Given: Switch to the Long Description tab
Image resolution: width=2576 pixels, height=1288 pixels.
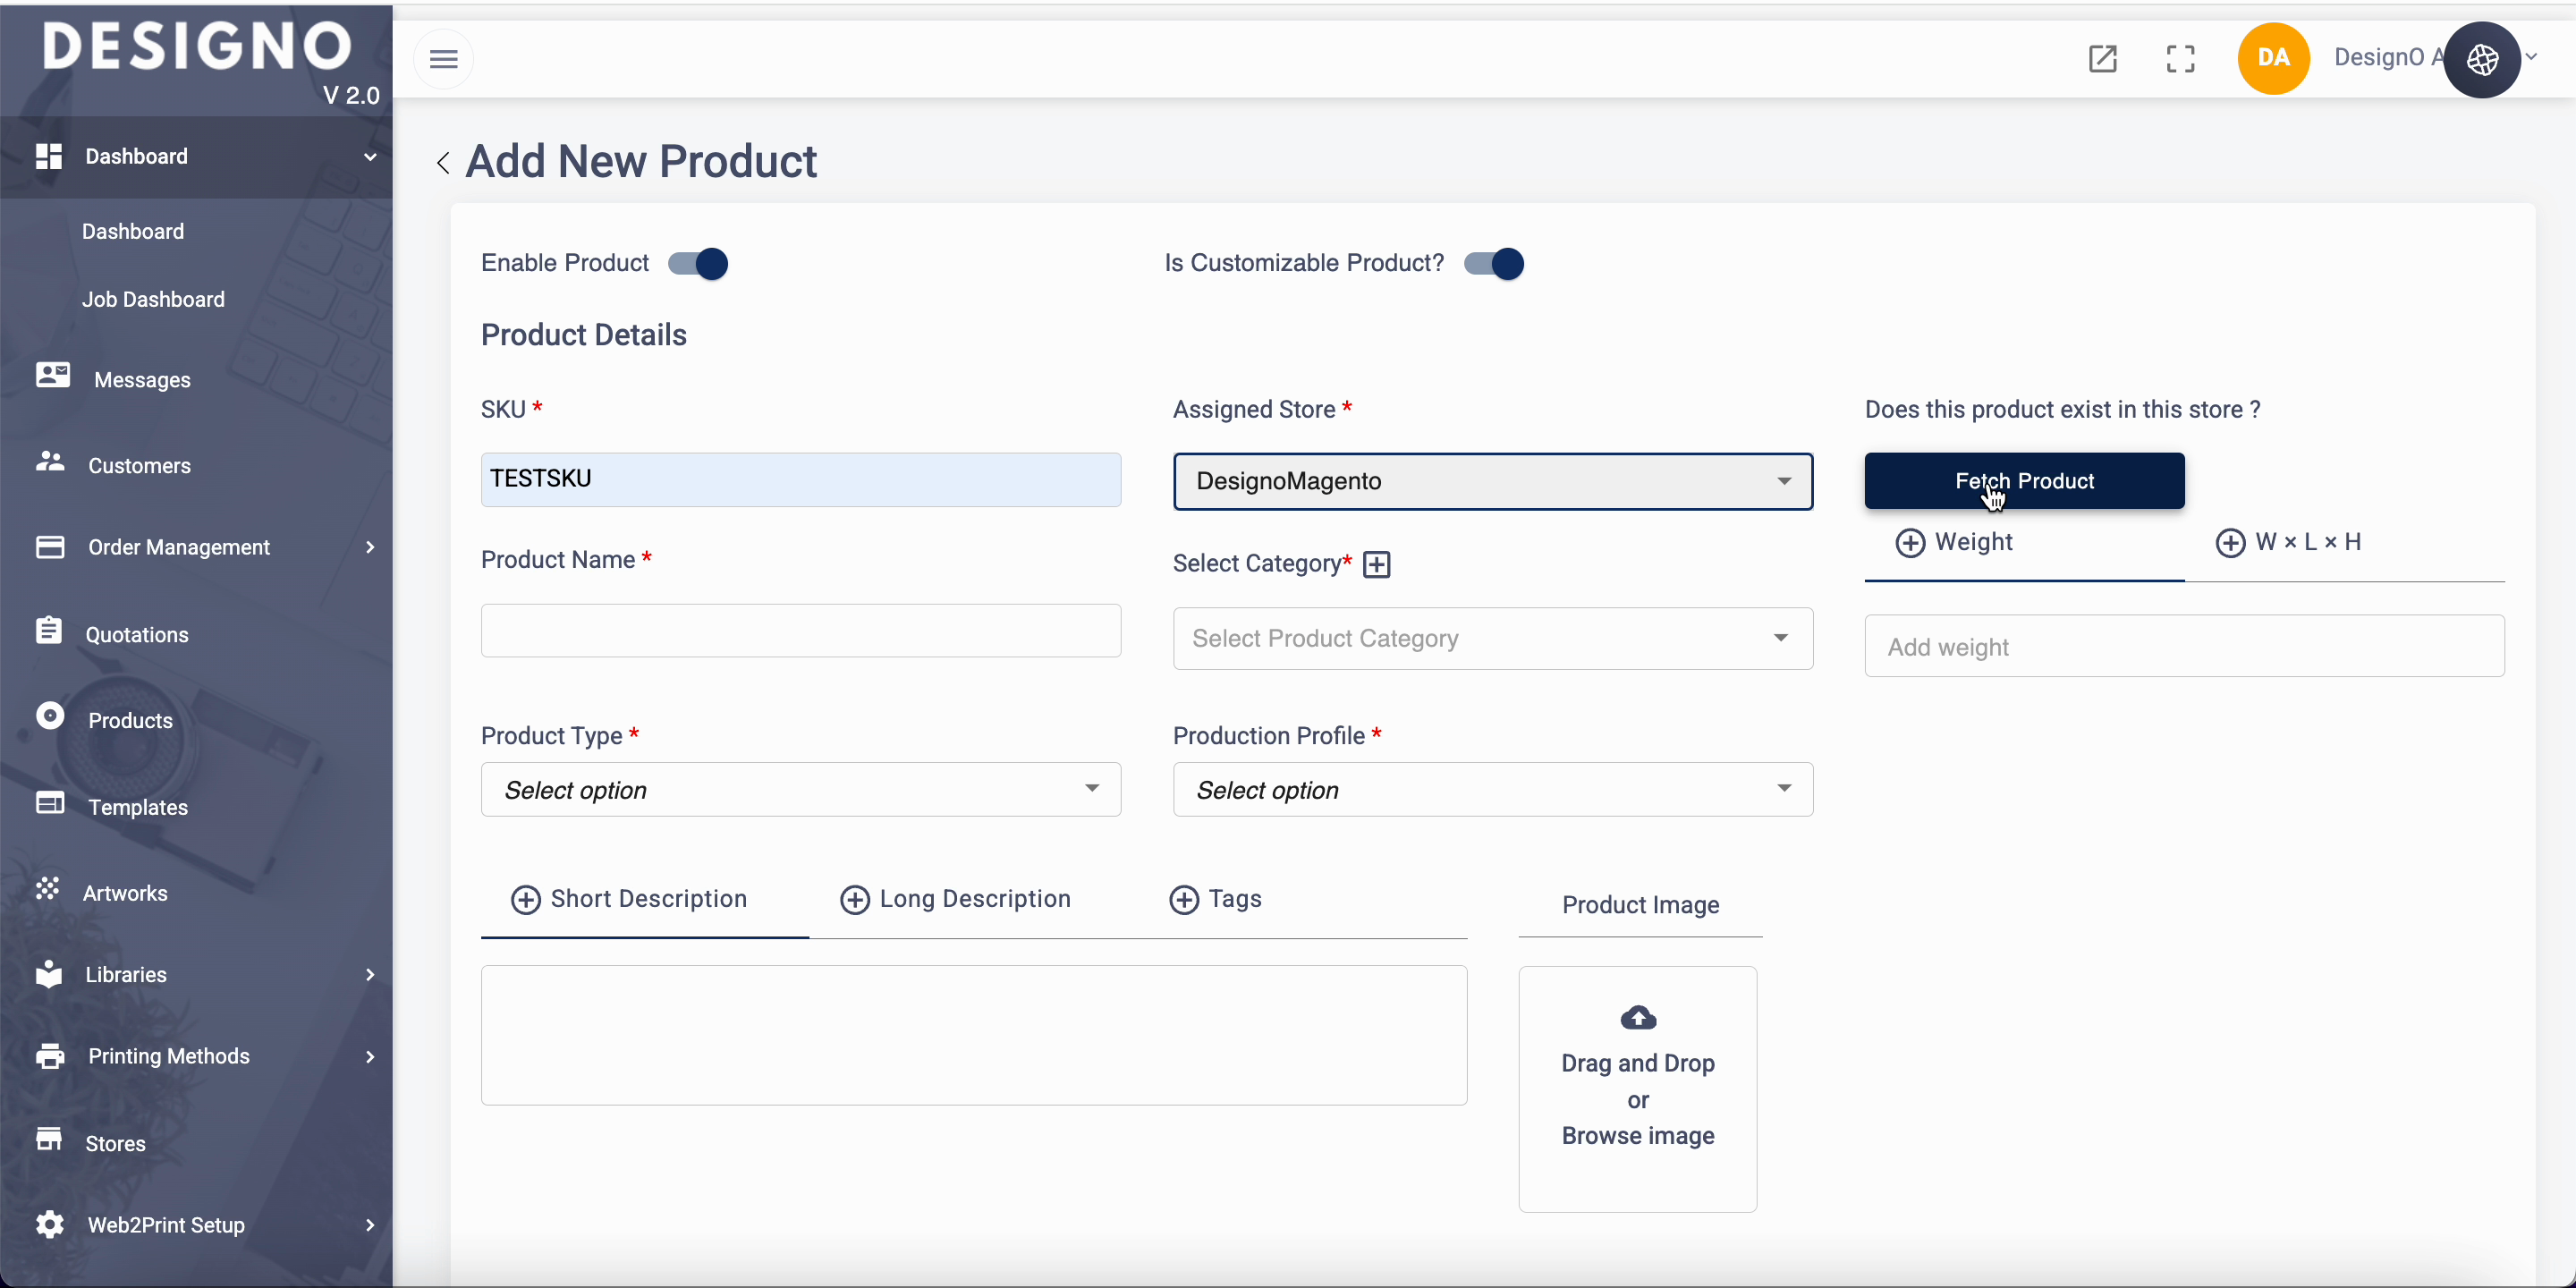Looking at the screenshot, I should [x=956, y=899].
